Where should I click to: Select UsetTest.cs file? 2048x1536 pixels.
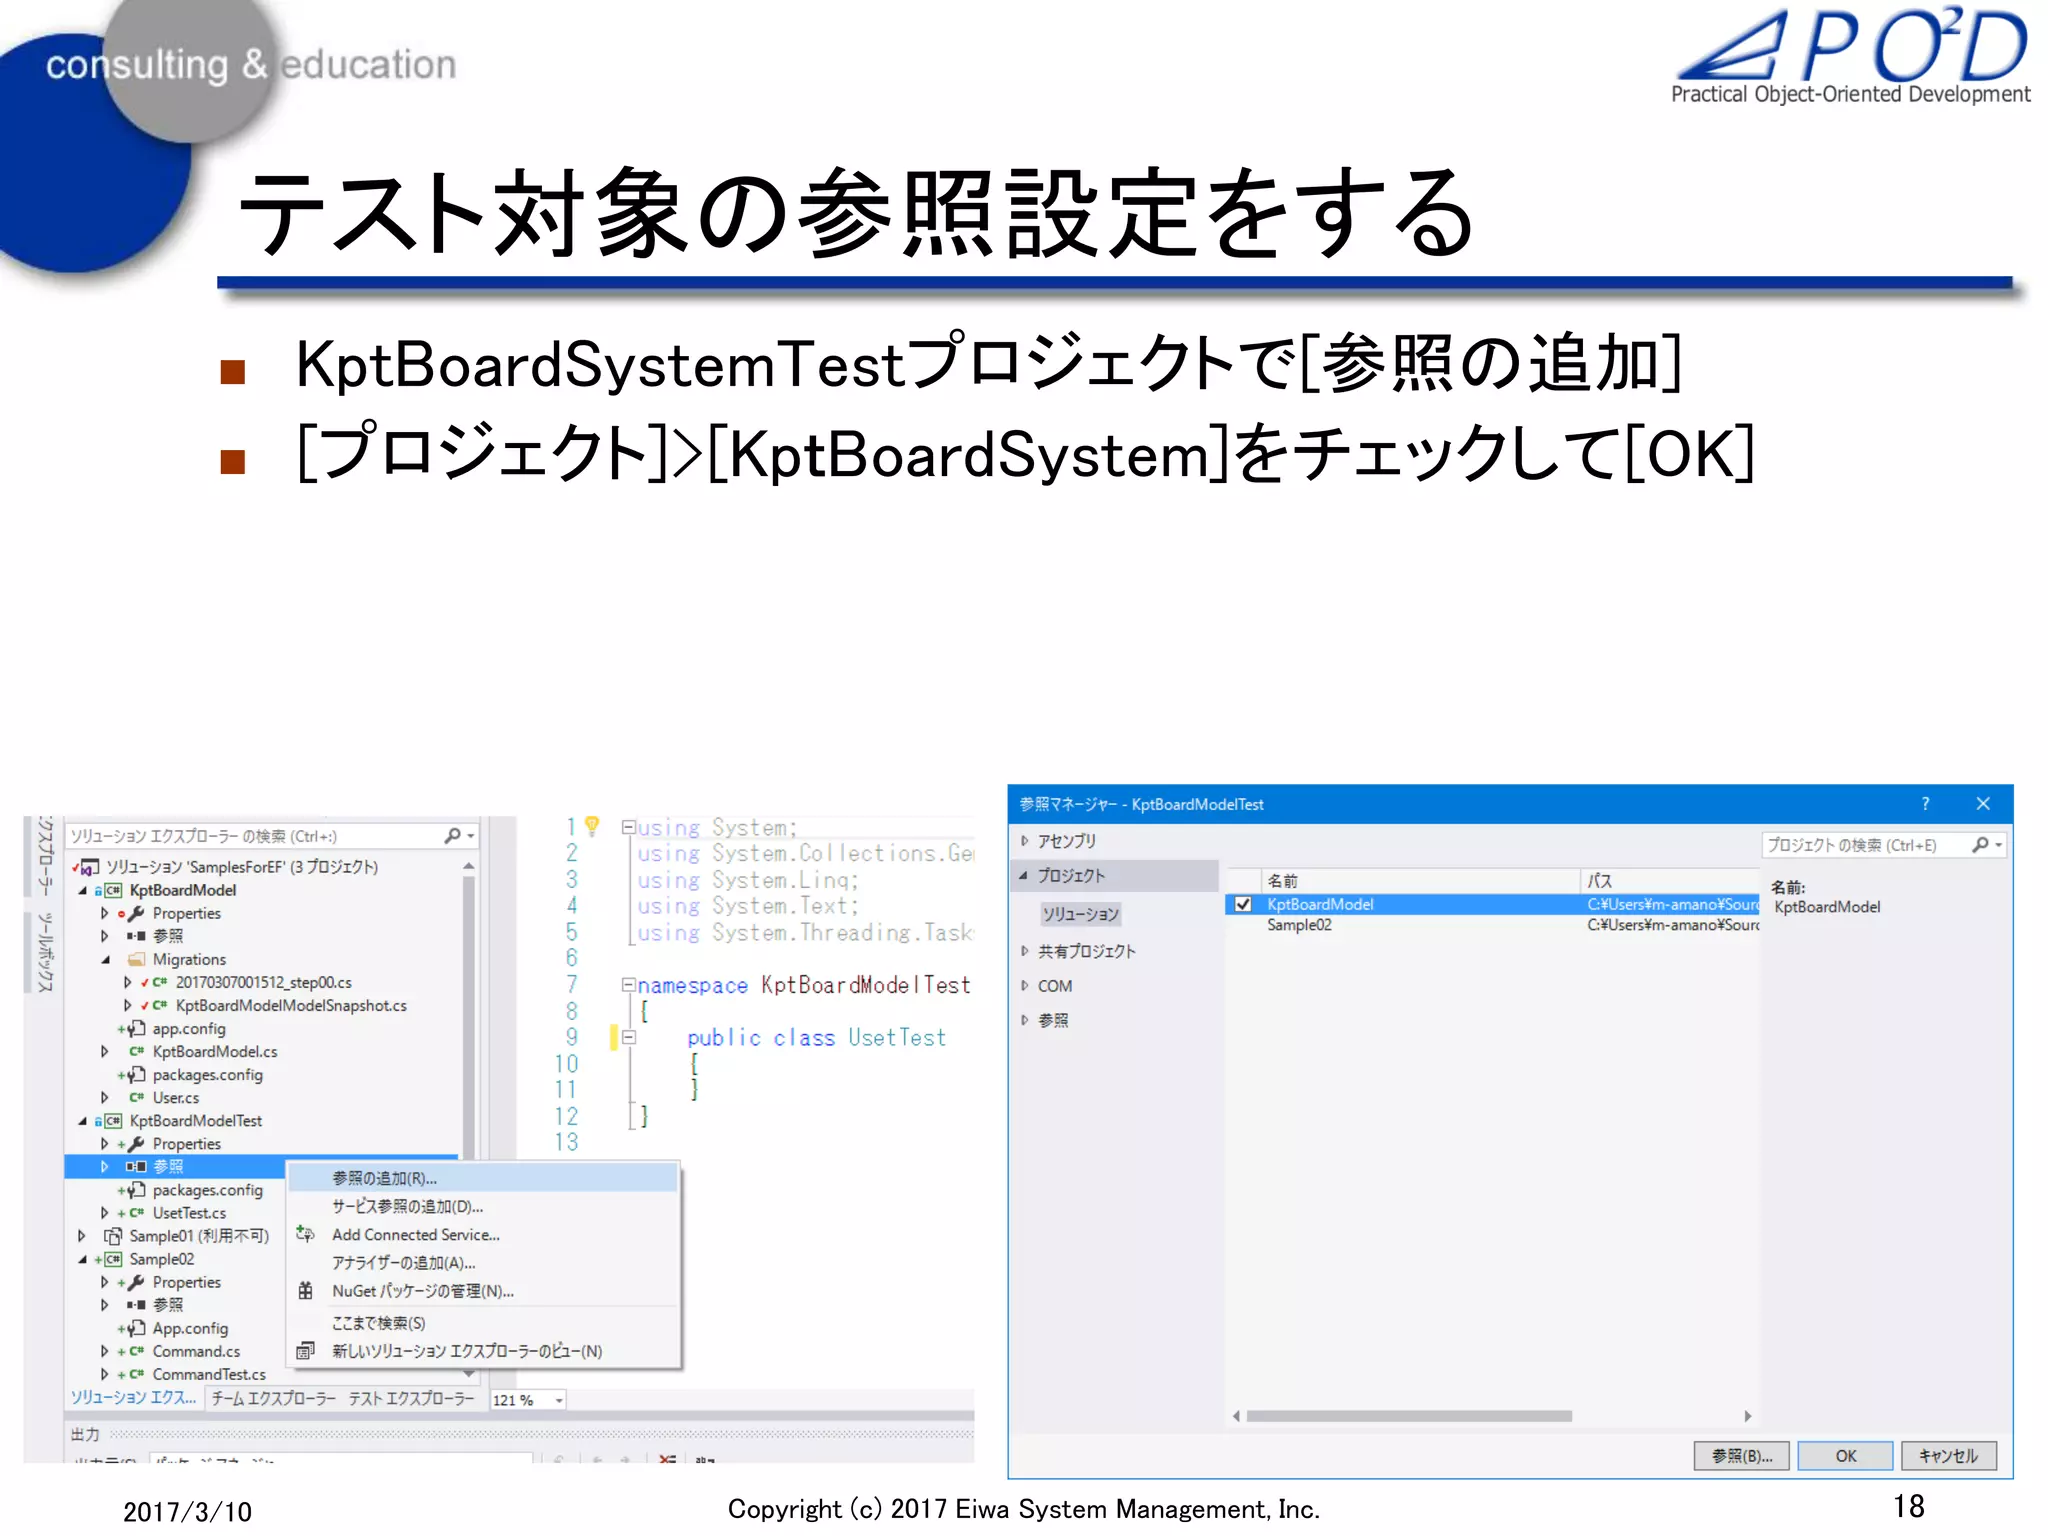coord(189,1212)
